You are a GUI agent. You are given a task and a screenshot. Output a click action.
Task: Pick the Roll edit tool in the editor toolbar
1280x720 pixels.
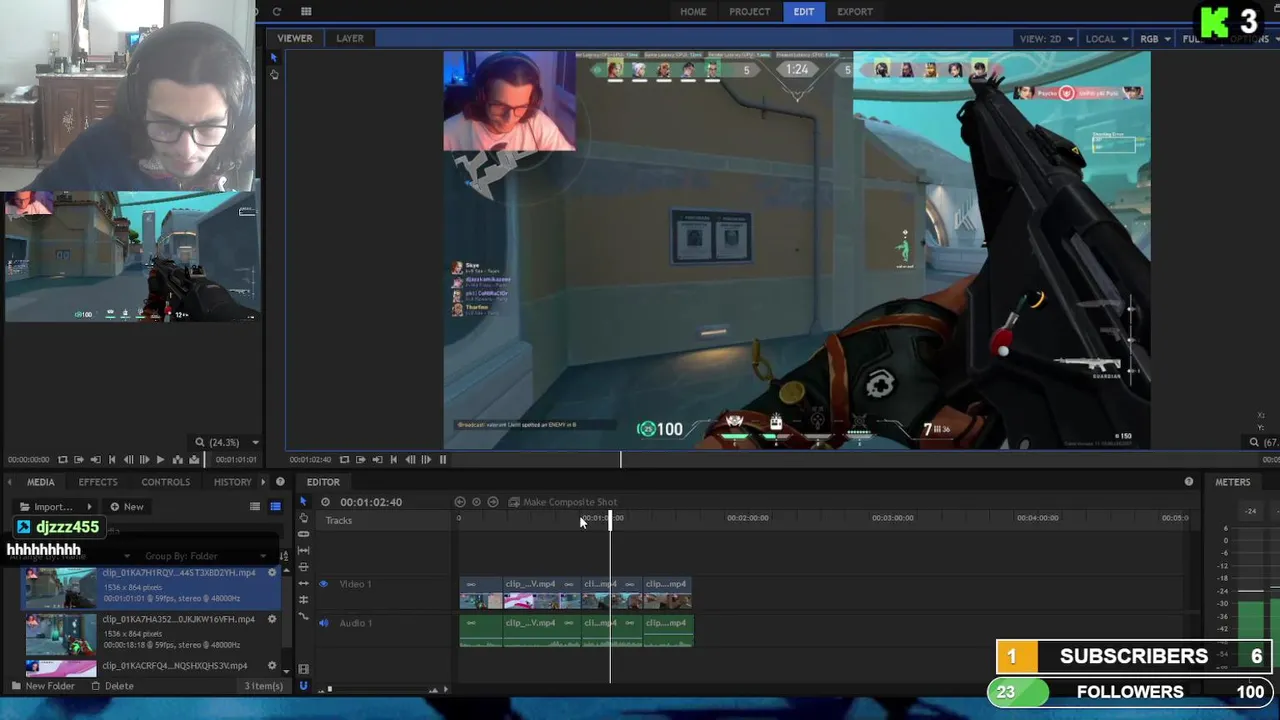coord(304,600)
